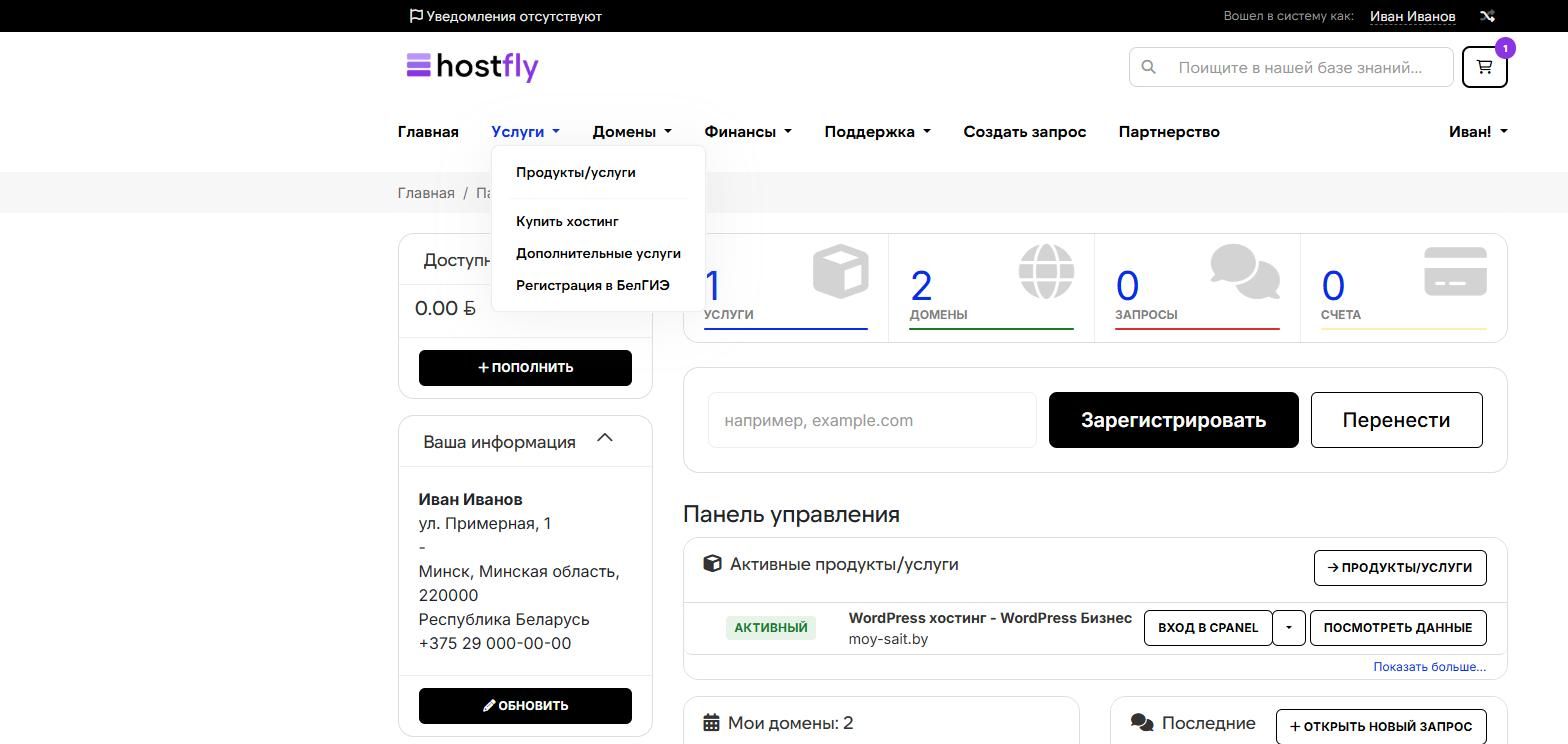
Task: Click the Республика Беларусь text
Action: pyautogui.click(x=504, y=619)
